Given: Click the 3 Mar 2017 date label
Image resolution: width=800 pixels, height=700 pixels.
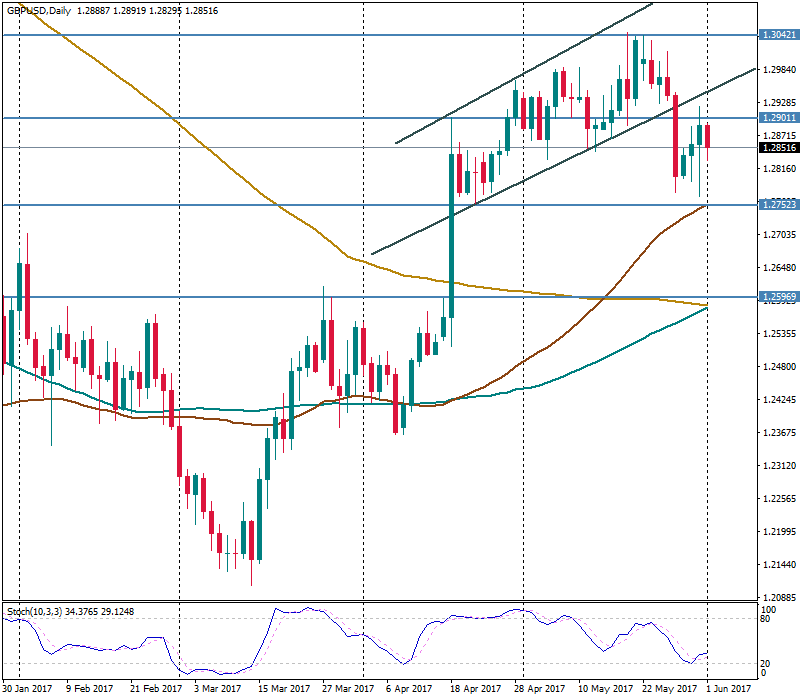Looking at the screenshot, I should 217,688.
